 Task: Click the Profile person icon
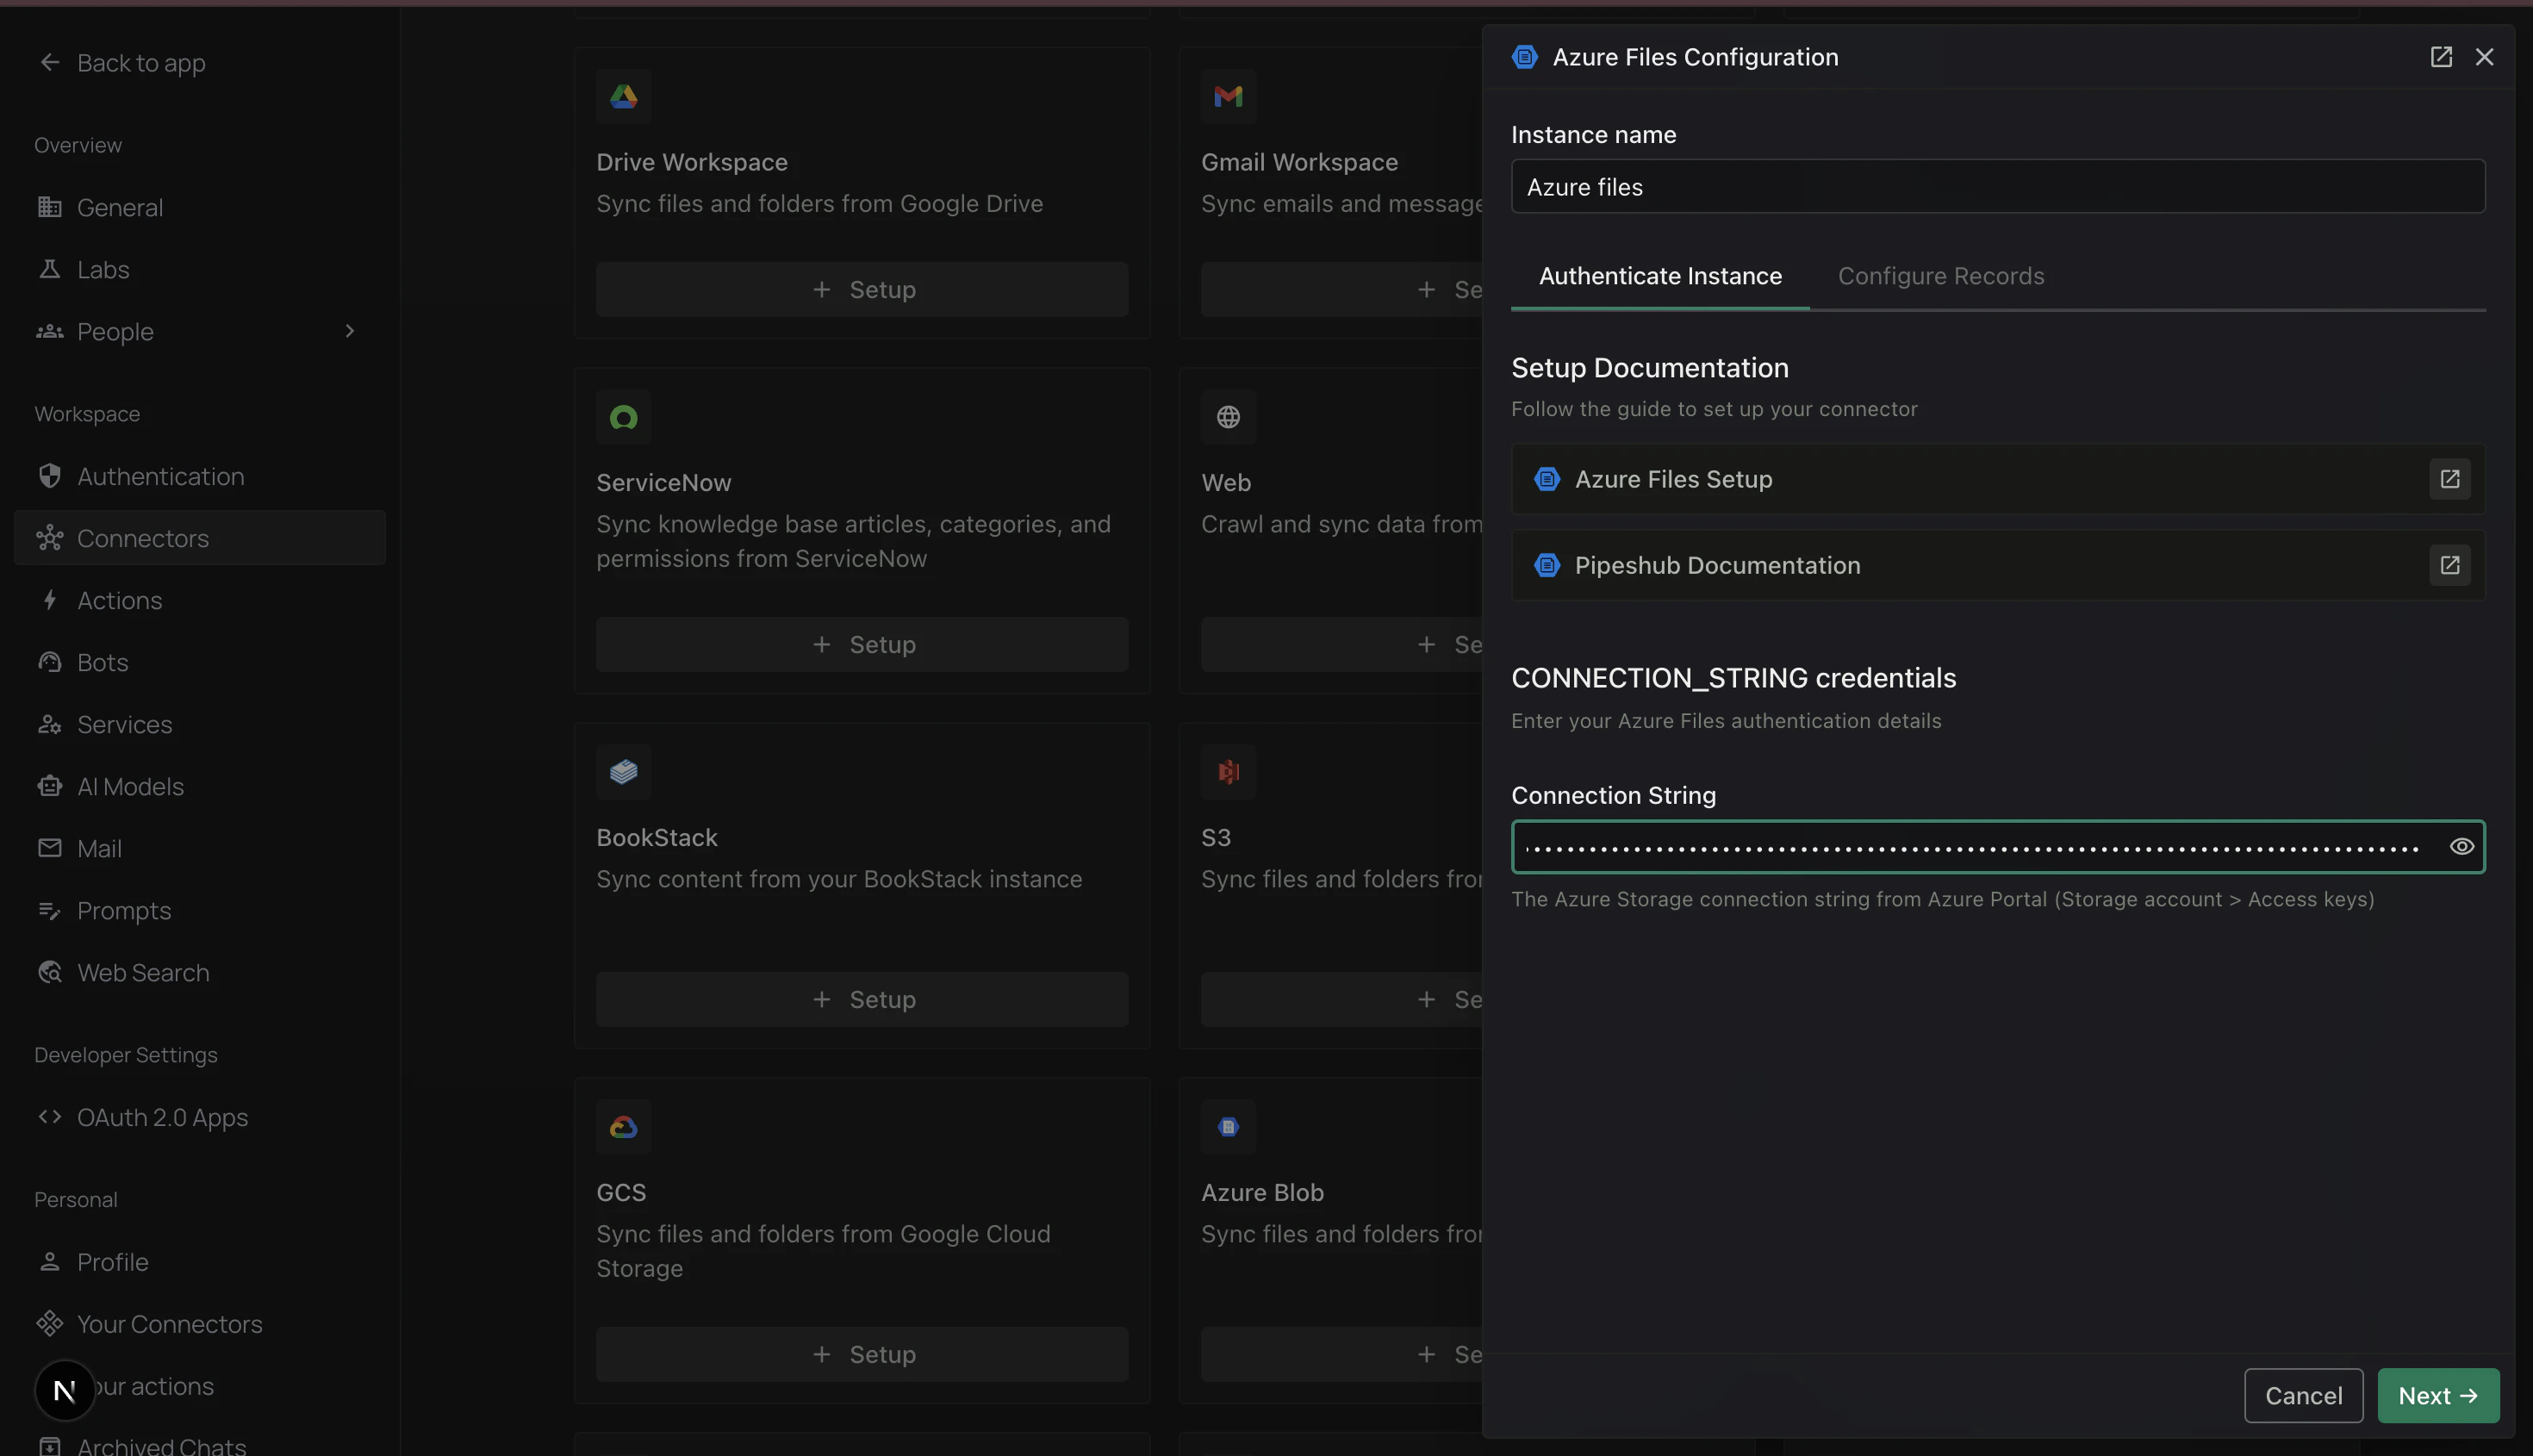tap(50, 1262)
